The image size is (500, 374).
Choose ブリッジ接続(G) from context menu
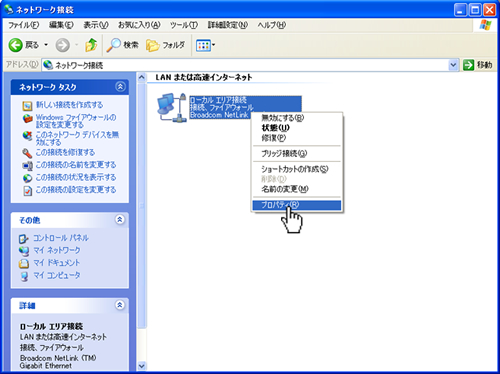[x=297, y=154]
